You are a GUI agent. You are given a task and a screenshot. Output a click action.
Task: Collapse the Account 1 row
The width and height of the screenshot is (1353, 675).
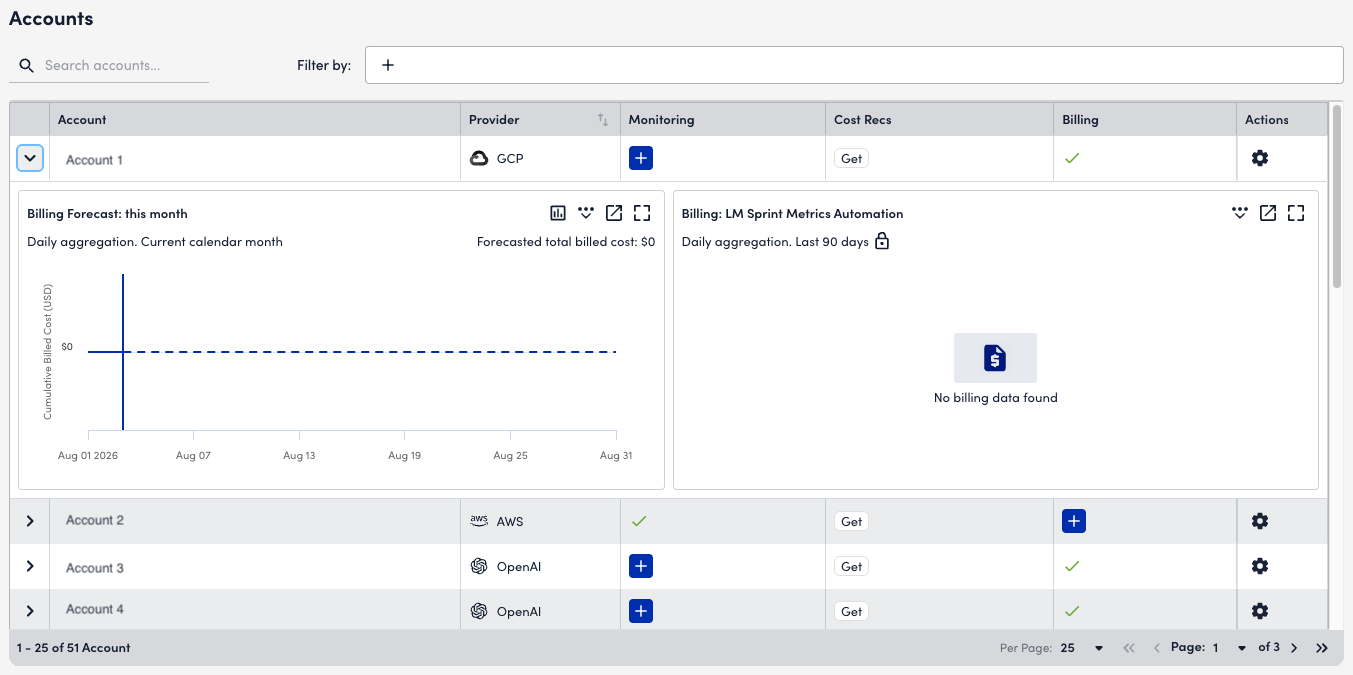30,158
